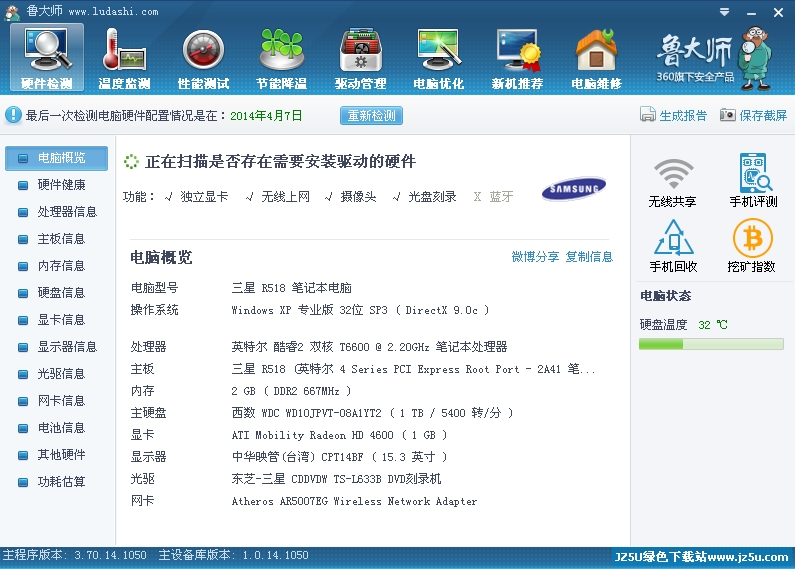Click 生成报告 to generate a report
This screenshot has height=569, width=795.
(x=673, y=115)
